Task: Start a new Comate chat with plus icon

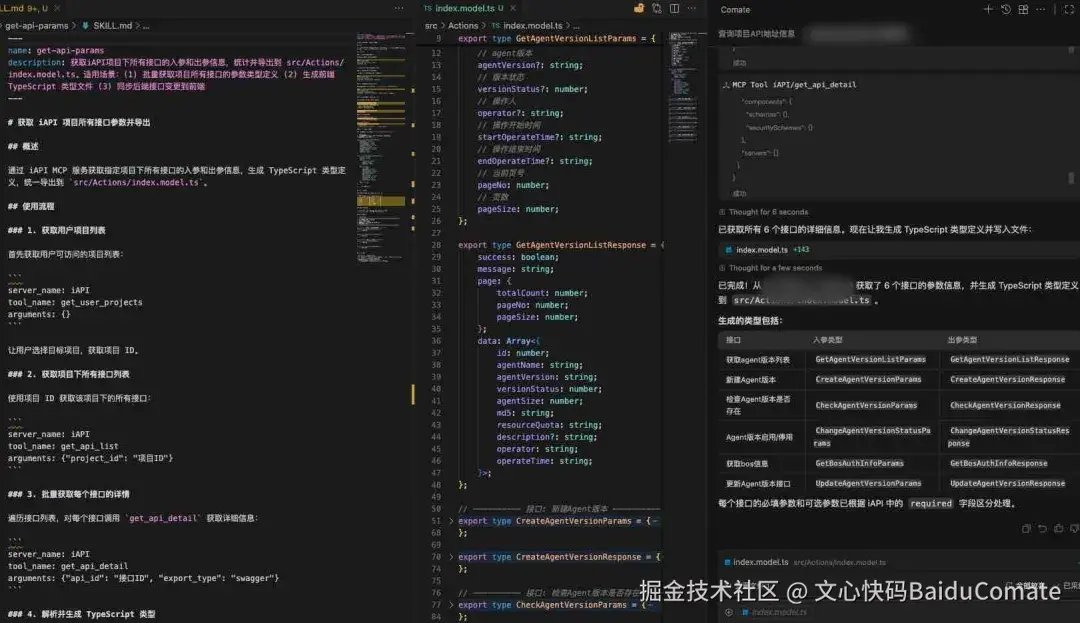Action: (x=988, y=10)
